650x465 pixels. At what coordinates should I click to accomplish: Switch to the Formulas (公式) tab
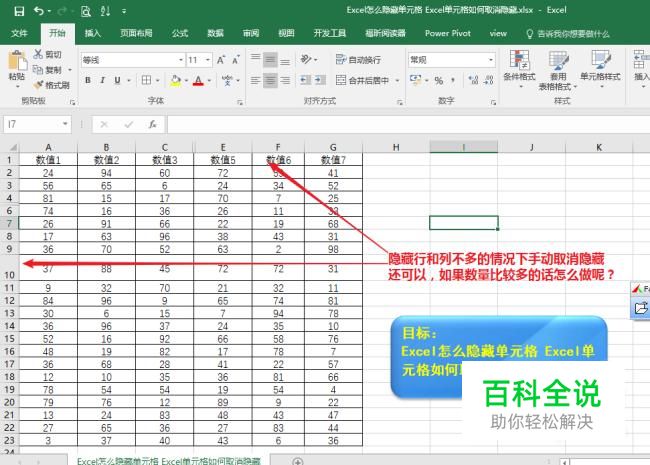(180, 33)
